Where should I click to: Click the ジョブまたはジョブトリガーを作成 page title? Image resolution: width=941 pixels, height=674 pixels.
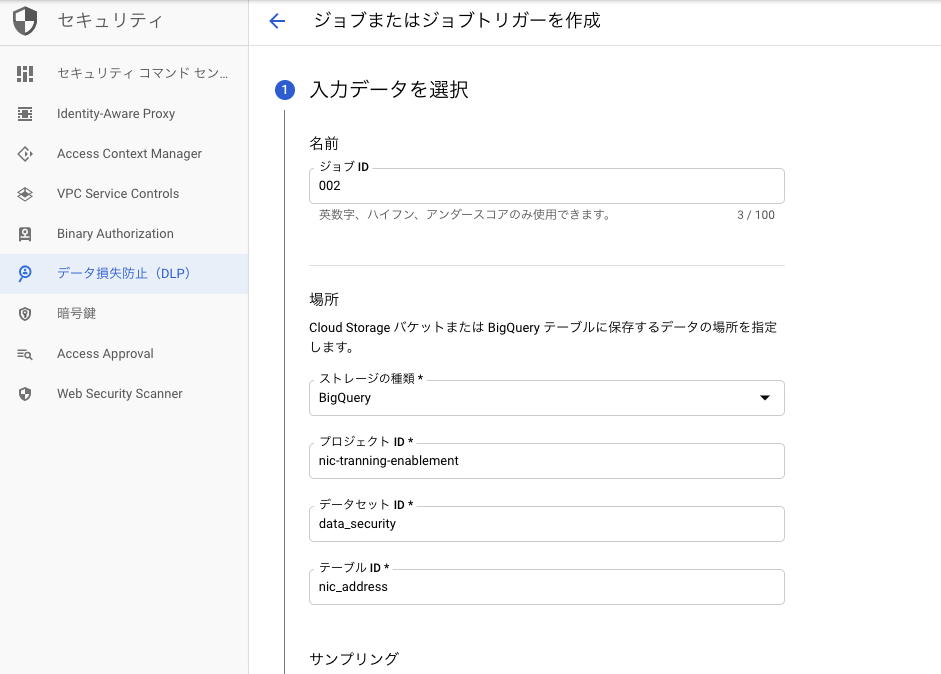457,21
